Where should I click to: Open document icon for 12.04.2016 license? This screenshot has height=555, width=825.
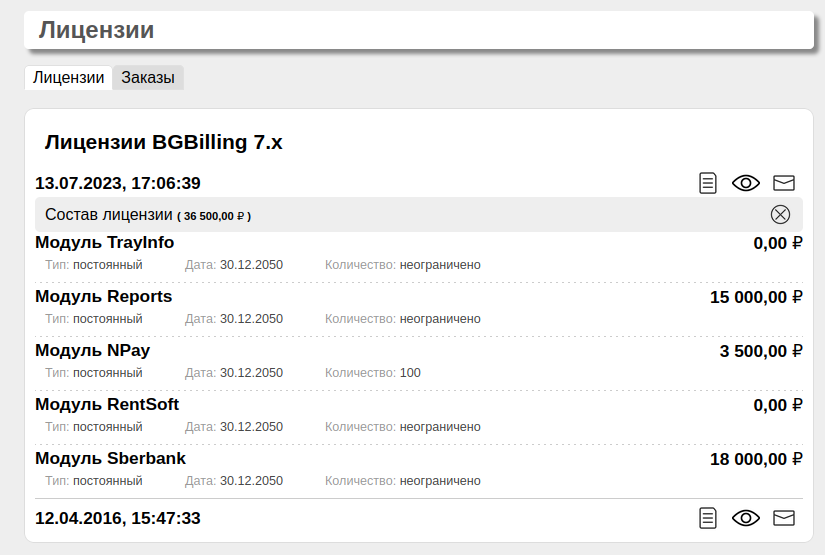(x=708, y=518)
